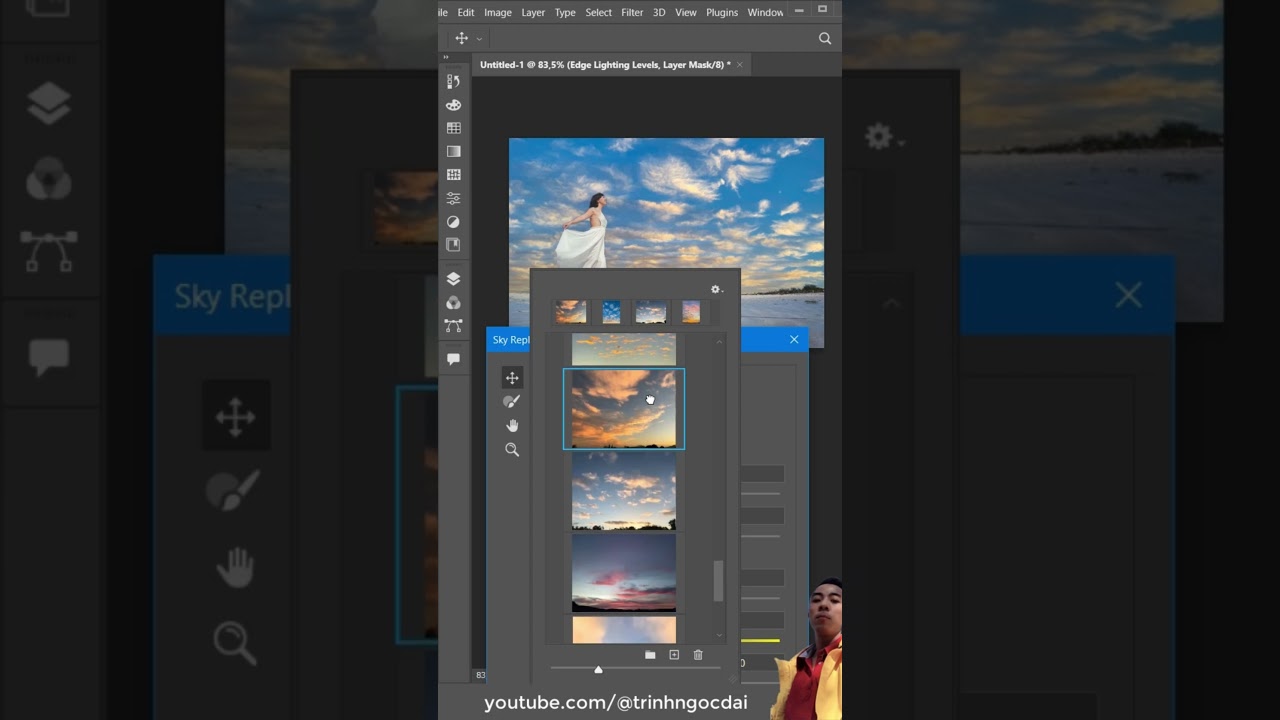Open the Swatches grid panel icon
Image resolution: width=1280 pixels, height=720 pixels.
click(x=453, y=128)
